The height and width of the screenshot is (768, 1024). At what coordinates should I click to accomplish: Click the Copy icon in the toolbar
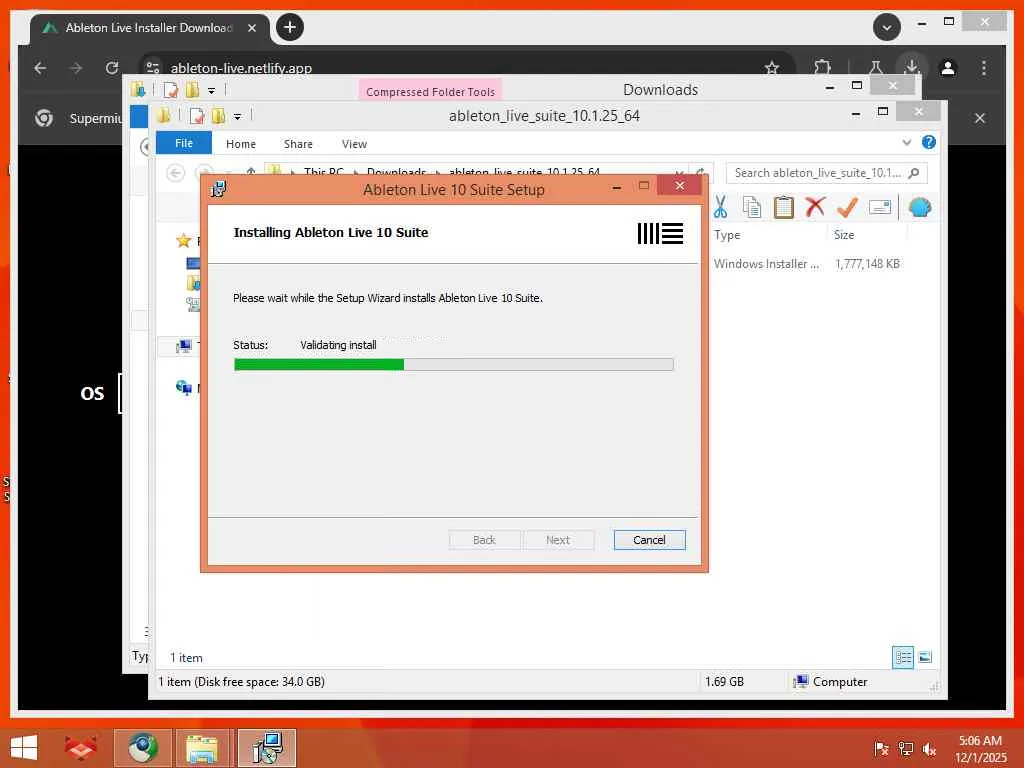(752, 207)
